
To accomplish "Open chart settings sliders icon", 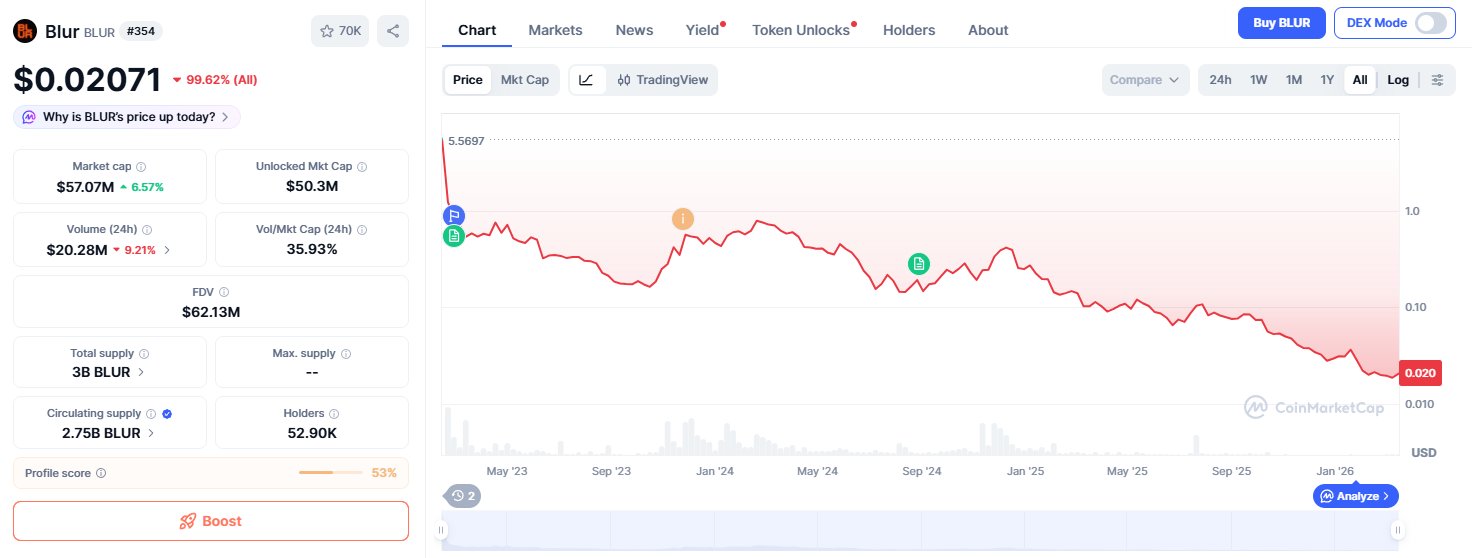I will coord(1438,80).
